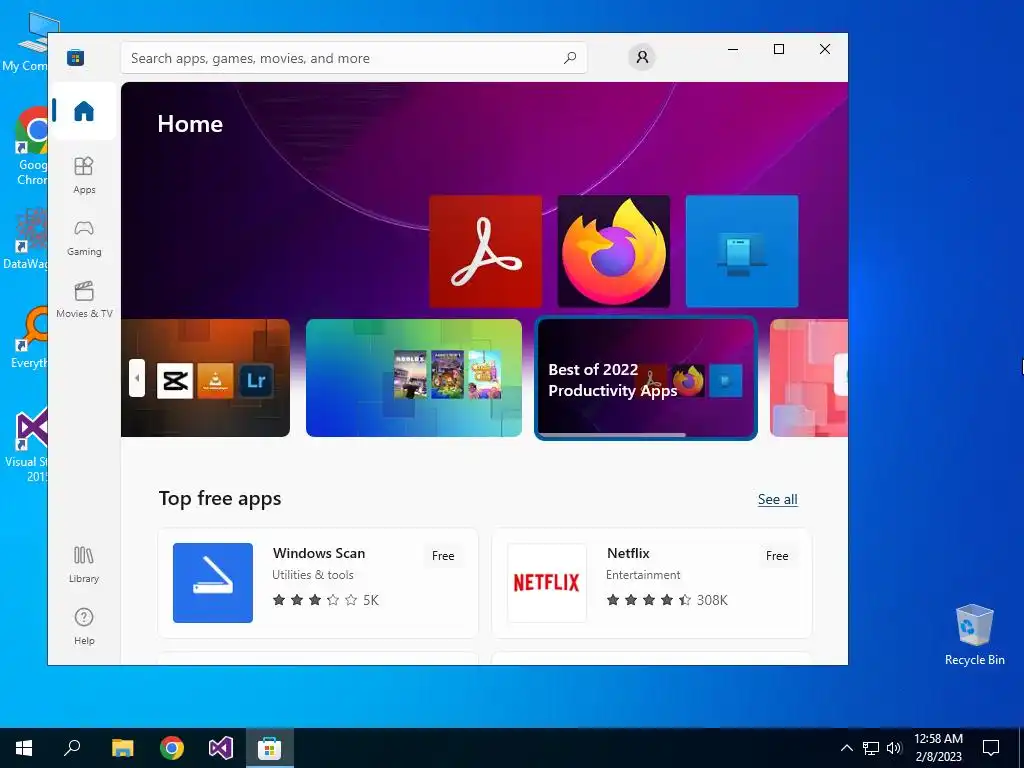Select the games collection carousel card

tap(414, 377)
